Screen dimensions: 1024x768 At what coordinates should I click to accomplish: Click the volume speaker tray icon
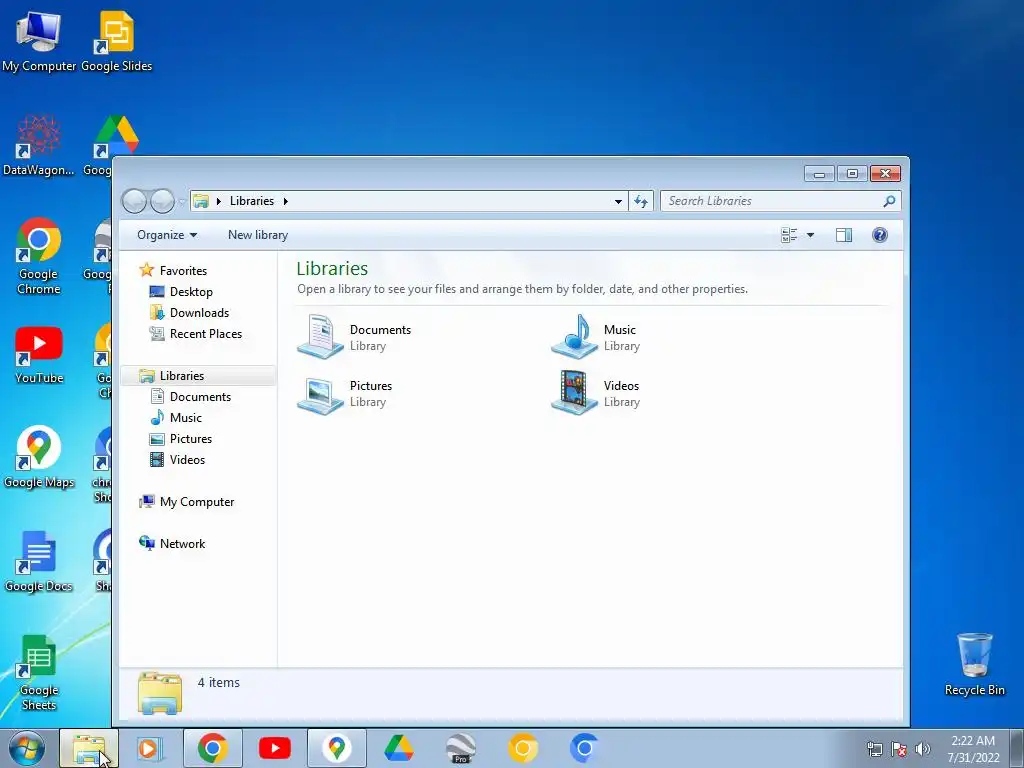coord(923,749)
